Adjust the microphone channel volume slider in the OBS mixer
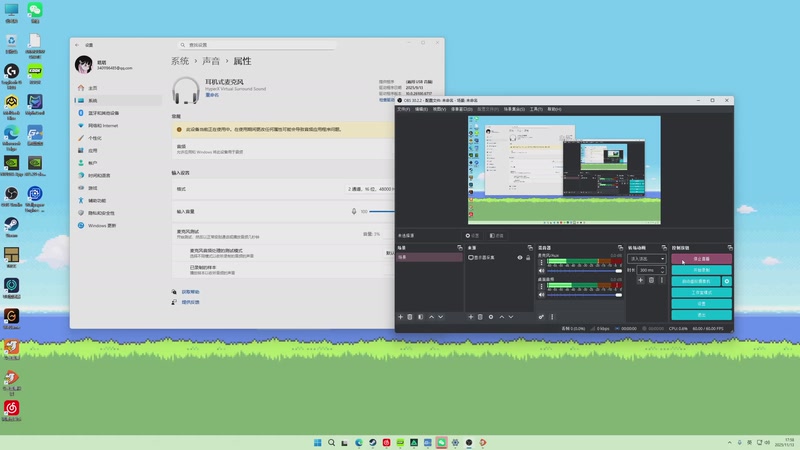 tap(584, 271)
